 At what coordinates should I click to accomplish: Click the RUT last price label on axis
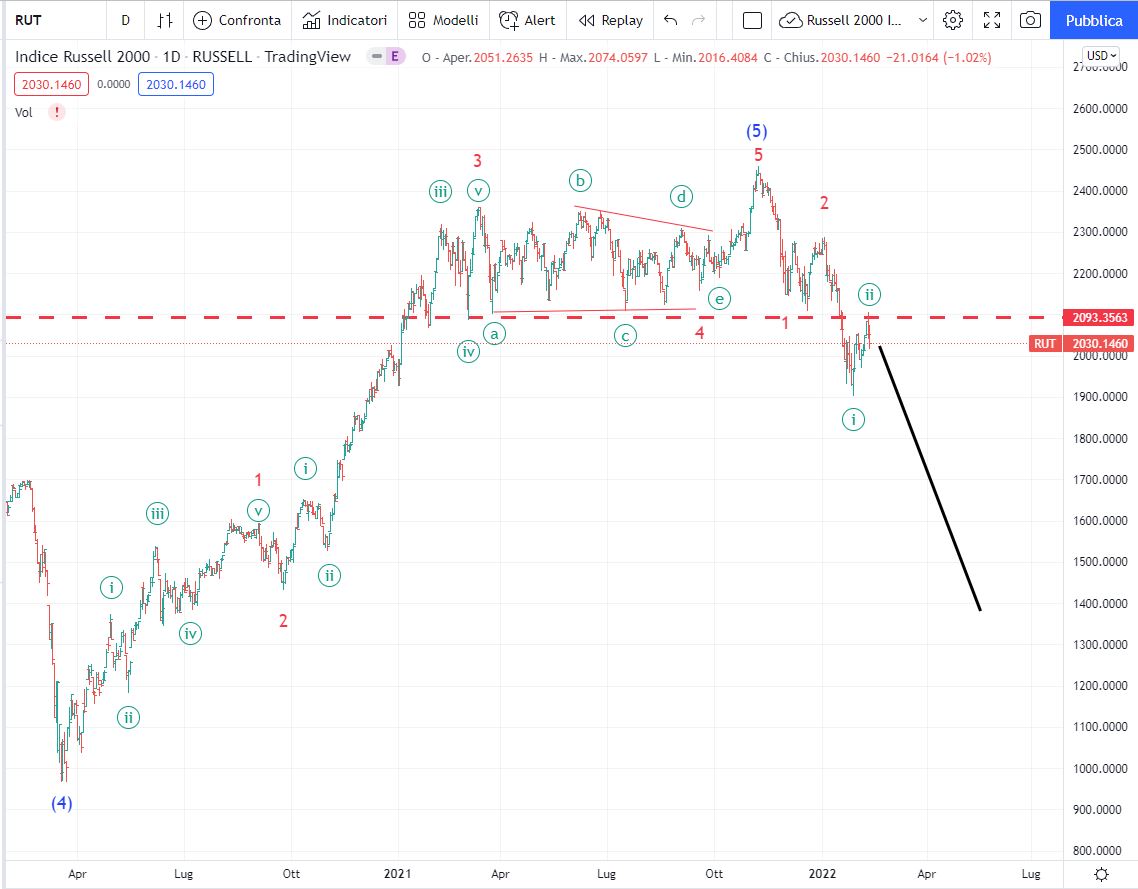(x=1081, y=343)
